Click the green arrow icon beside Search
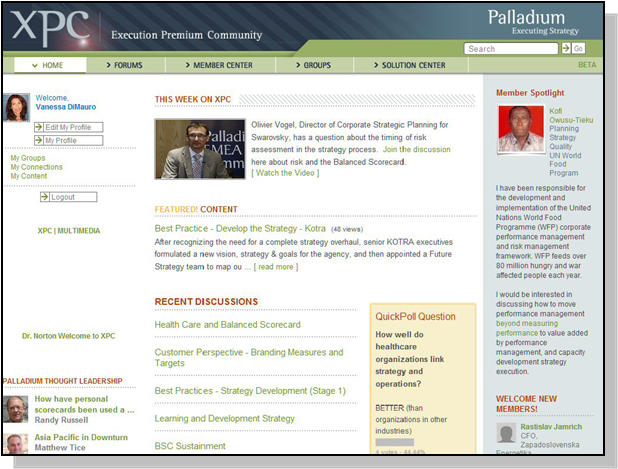 [566, 48]
